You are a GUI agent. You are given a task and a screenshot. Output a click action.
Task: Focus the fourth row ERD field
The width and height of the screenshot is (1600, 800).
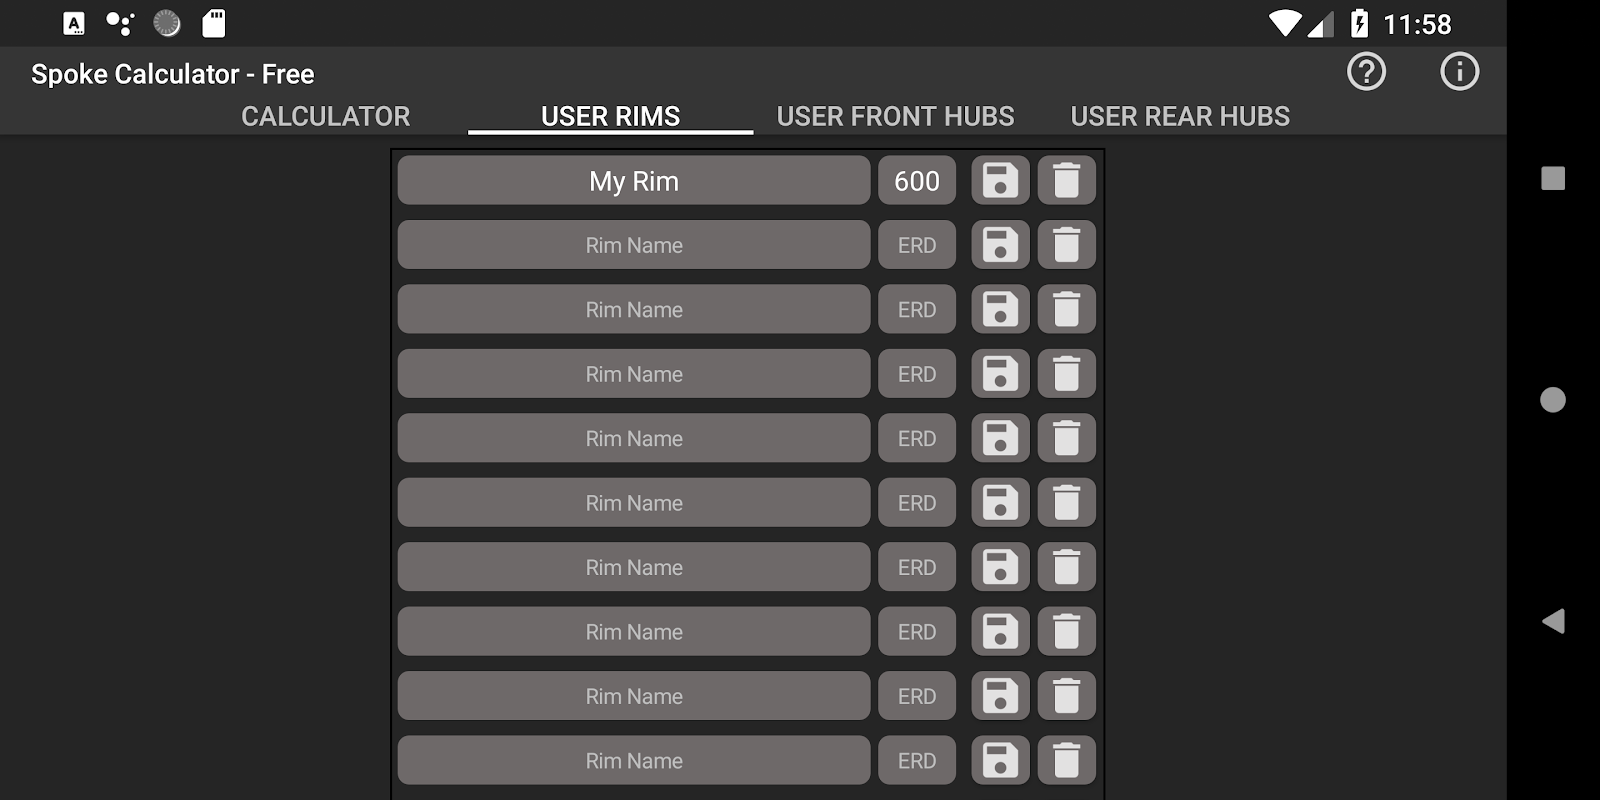click(917, 374)
